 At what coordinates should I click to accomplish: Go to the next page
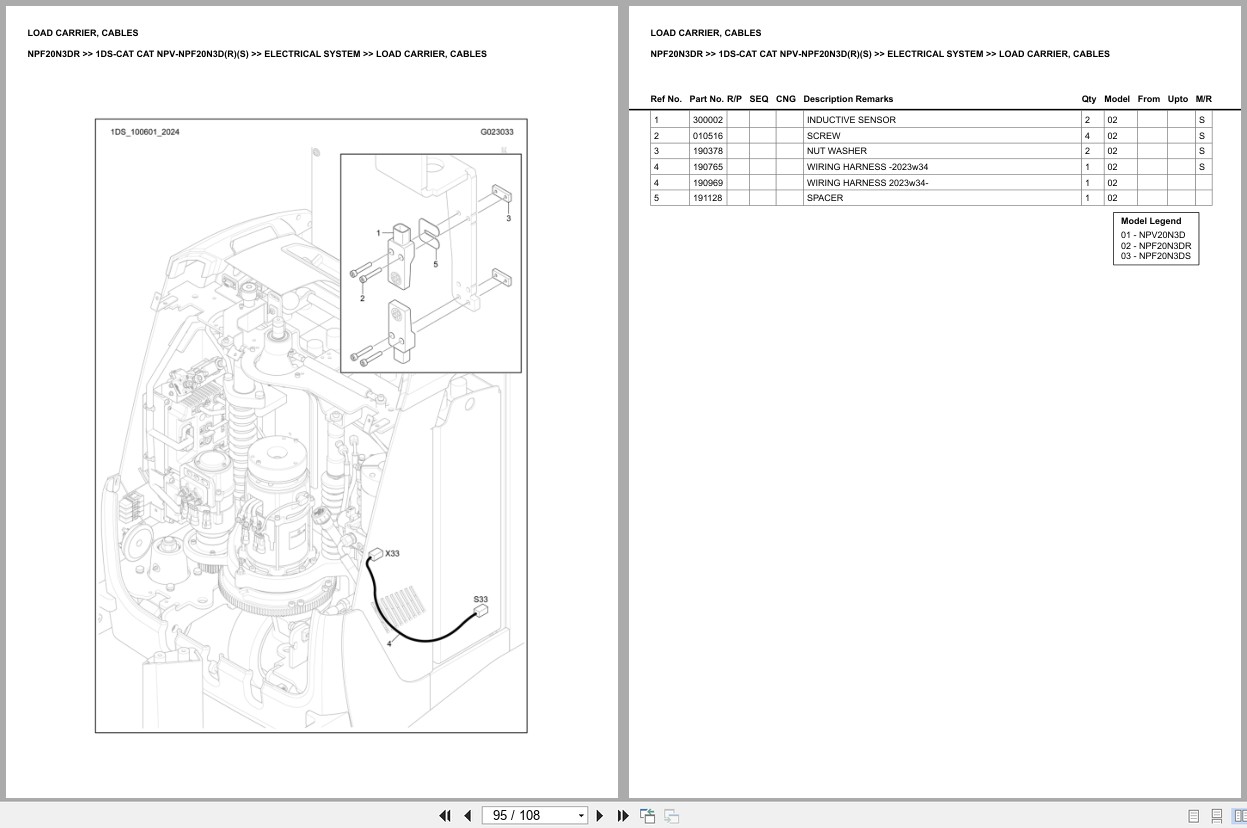tap(600, 816)
